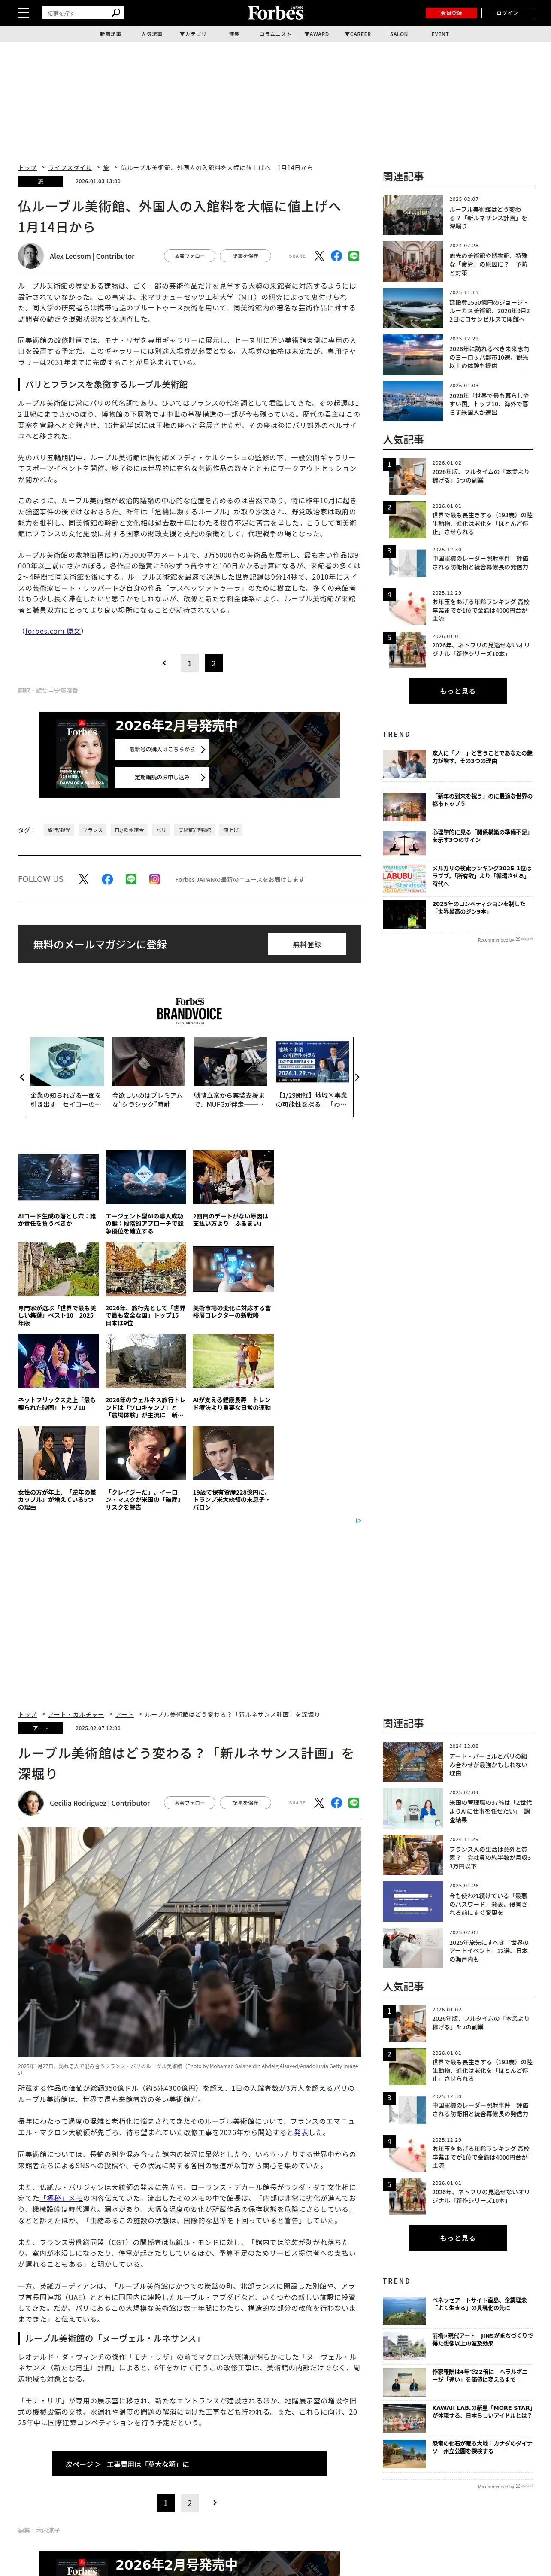Expand the カテゴリ dropdown in navigation
551x2576 pixels.
(x=193, y=34)
